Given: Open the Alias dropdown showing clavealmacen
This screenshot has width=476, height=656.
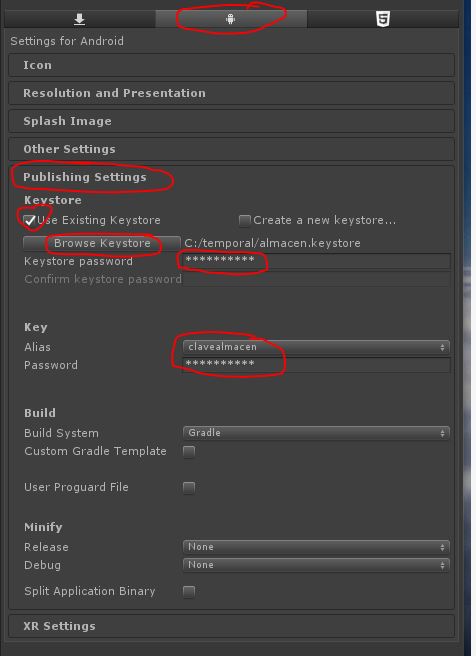Looking at the screenshot, I should coord(316,347).
